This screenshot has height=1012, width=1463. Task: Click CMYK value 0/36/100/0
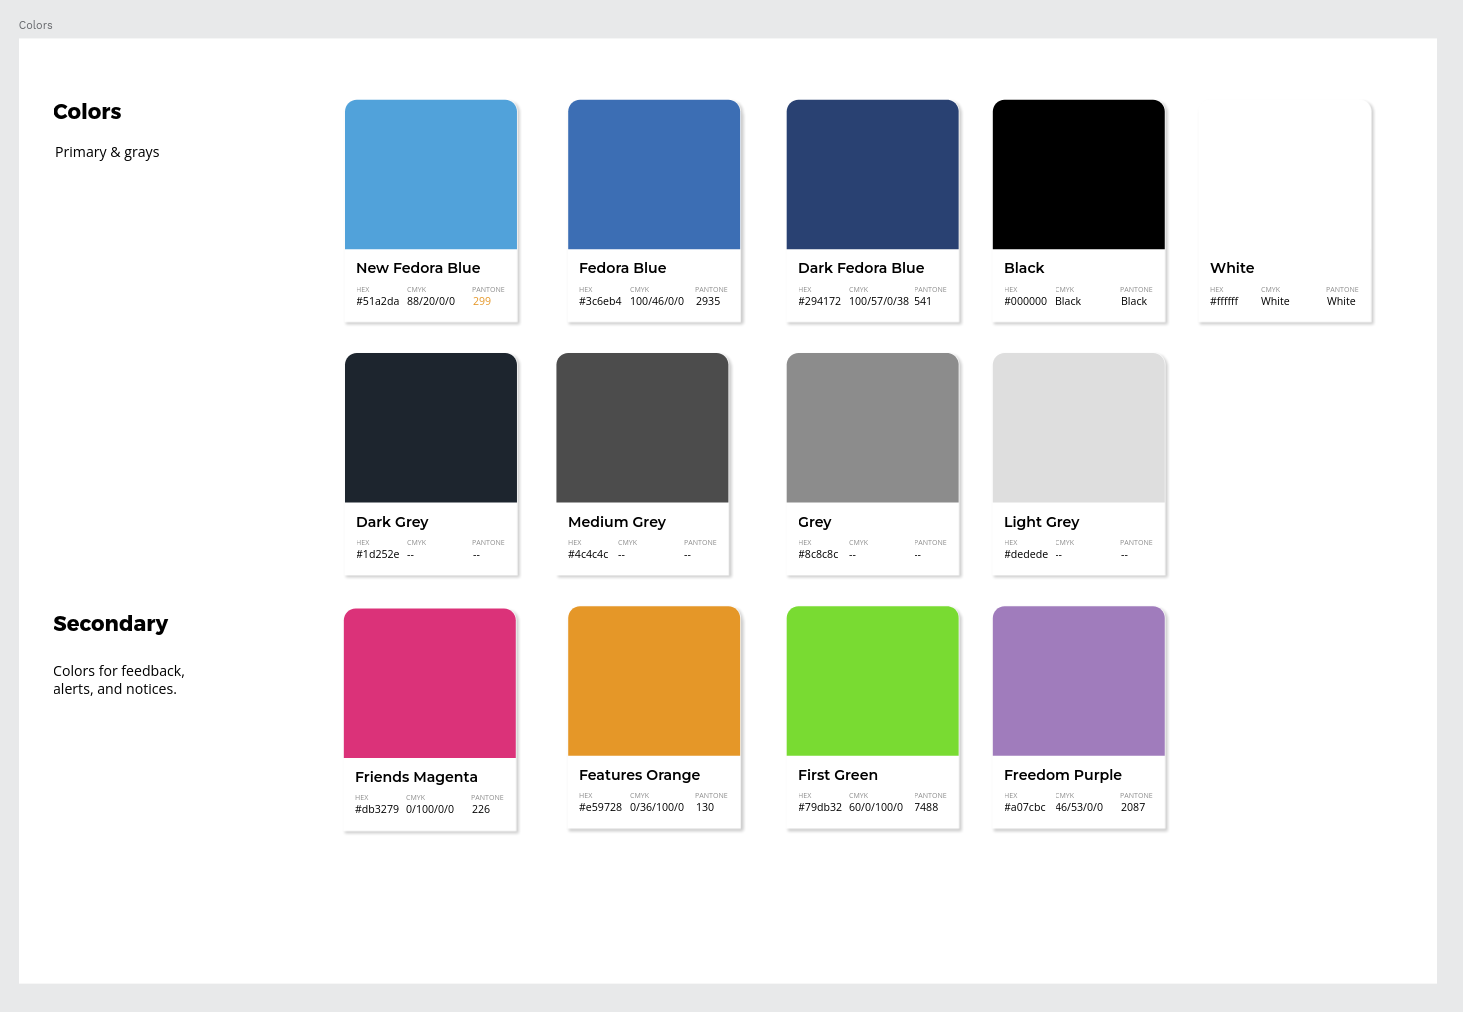pos(657,807)
